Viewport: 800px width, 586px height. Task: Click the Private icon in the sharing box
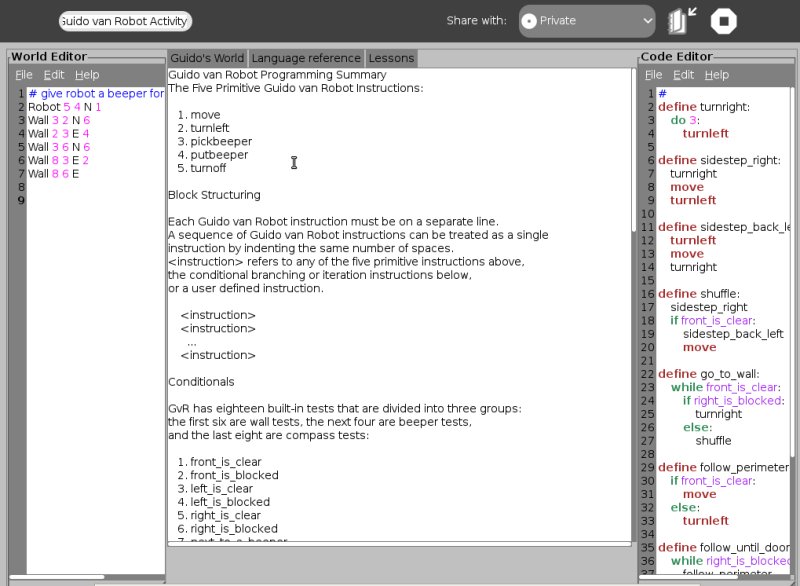coord(529,21)
